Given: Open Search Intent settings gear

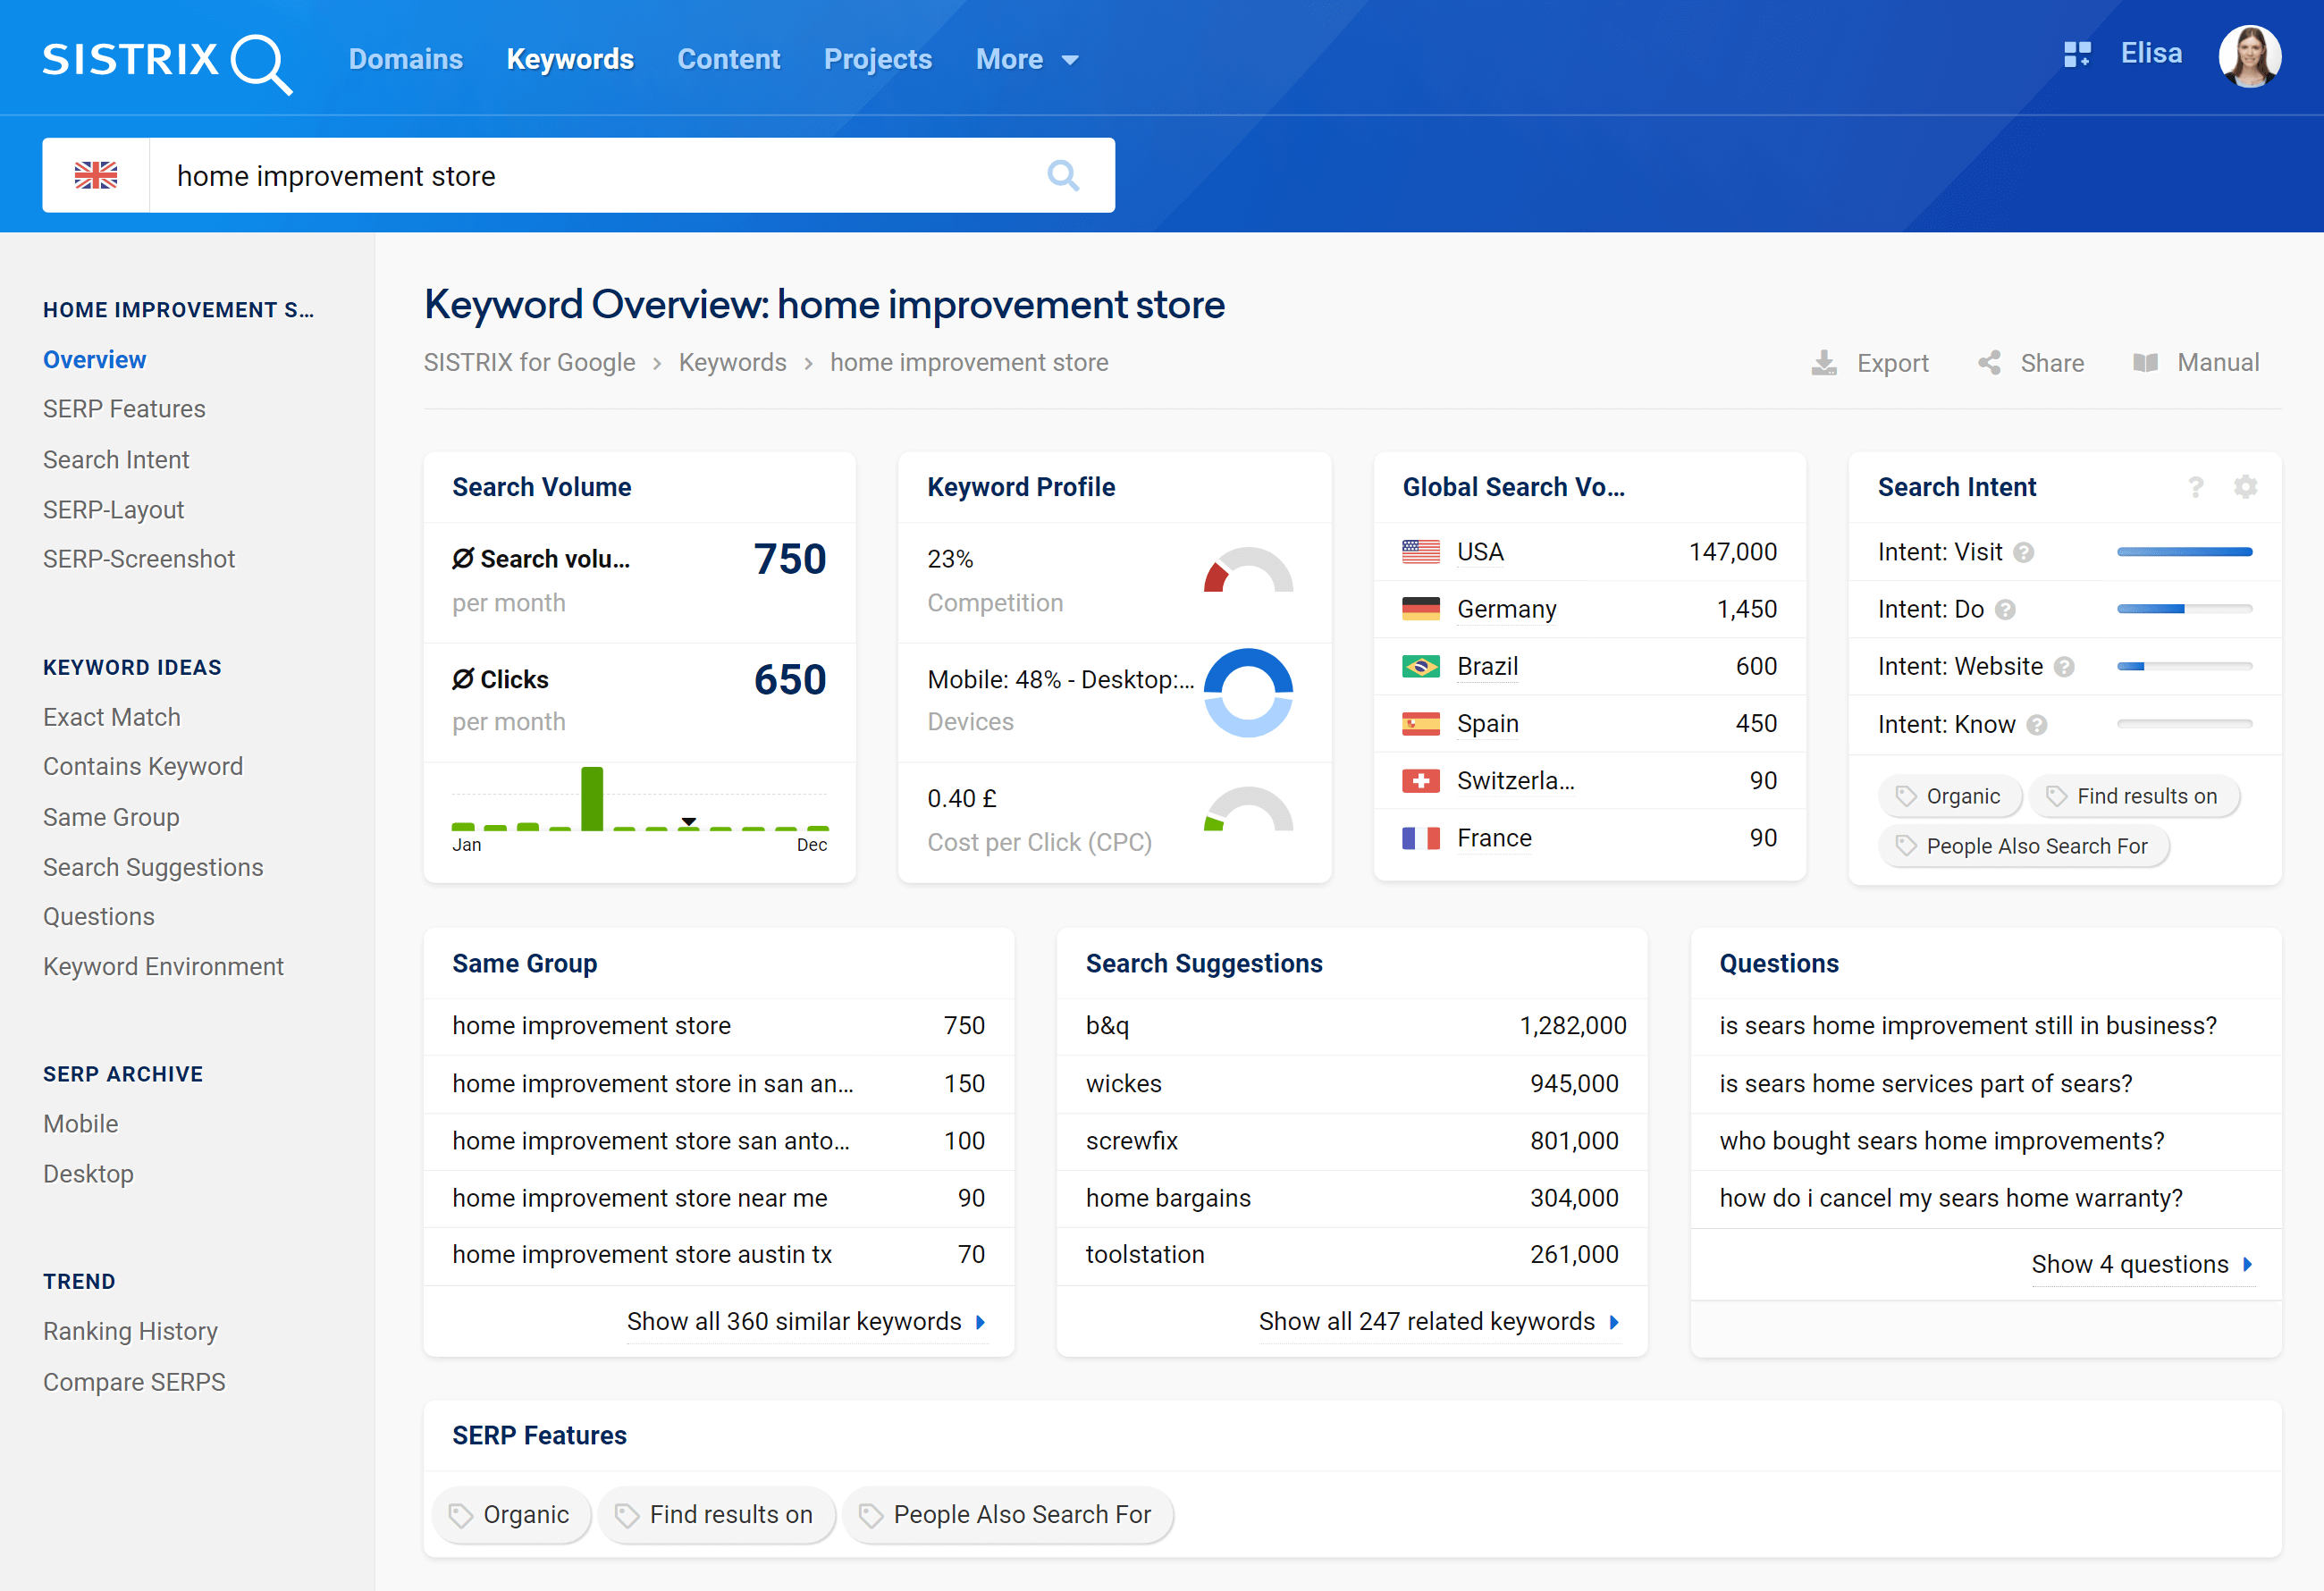Looking at the screenshot, I should pyautogui.click(x=2245, y=487).
